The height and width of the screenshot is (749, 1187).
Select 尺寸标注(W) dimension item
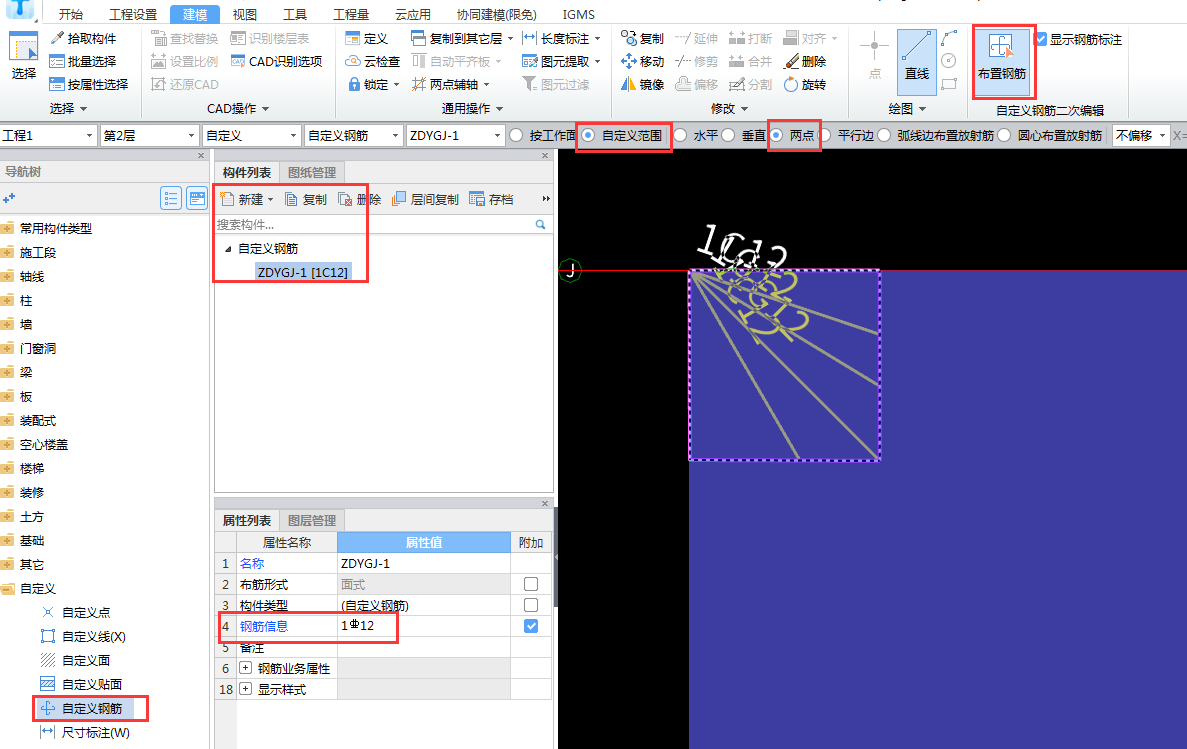tap(85, 732)
